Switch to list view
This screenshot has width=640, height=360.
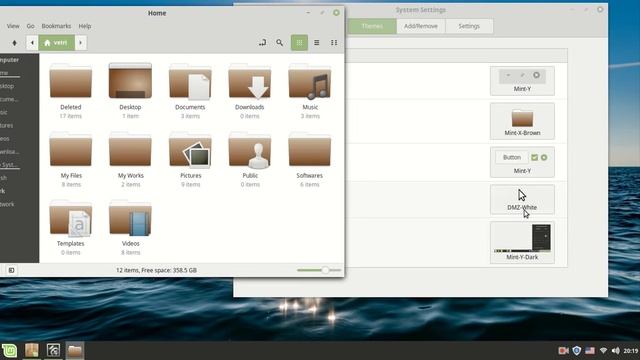(x=317, y=42)
